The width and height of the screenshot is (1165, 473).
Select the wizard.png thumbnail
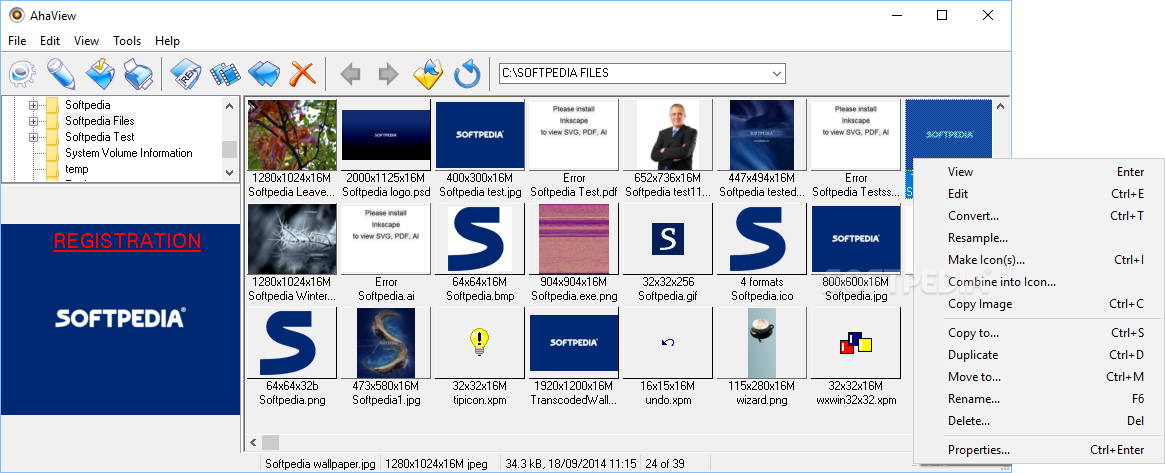[762, 343]
